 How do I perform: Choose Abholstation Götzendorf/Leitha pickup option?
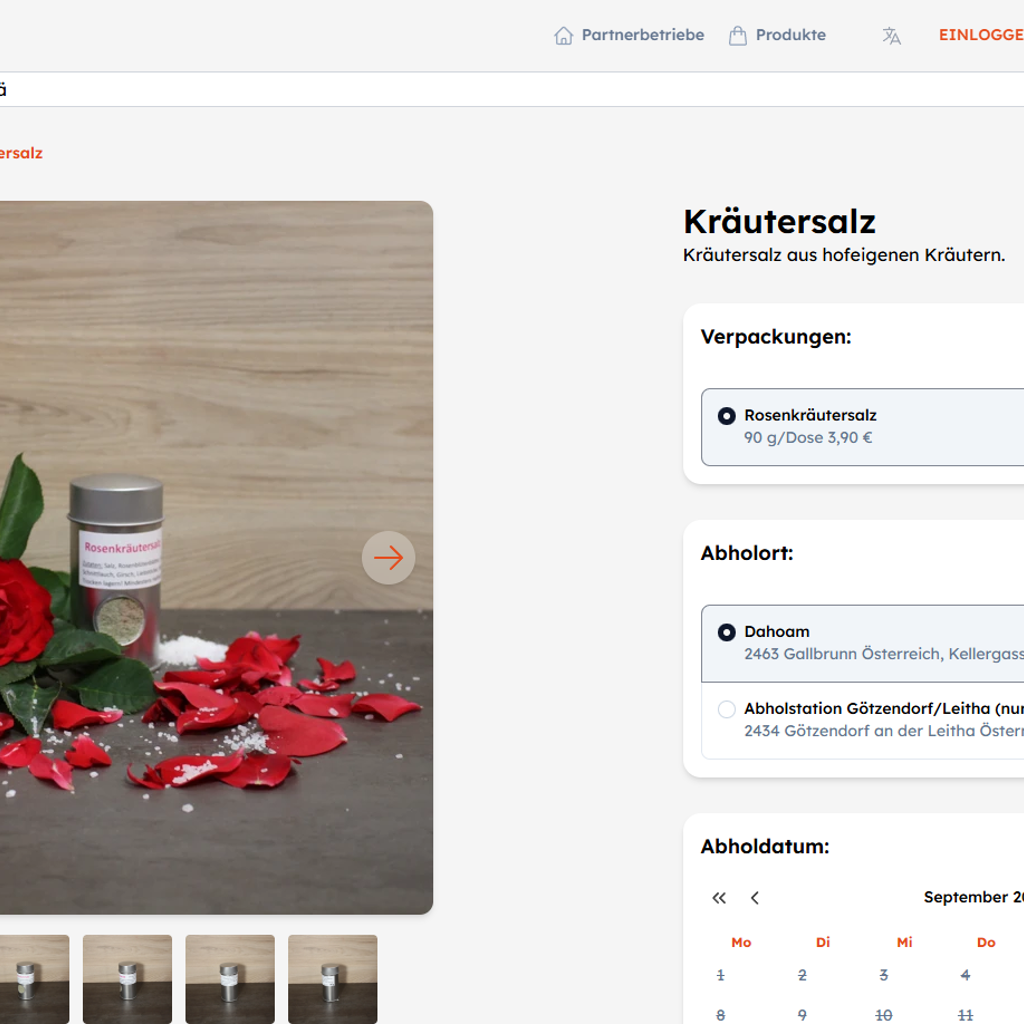[x=727, y=709]
